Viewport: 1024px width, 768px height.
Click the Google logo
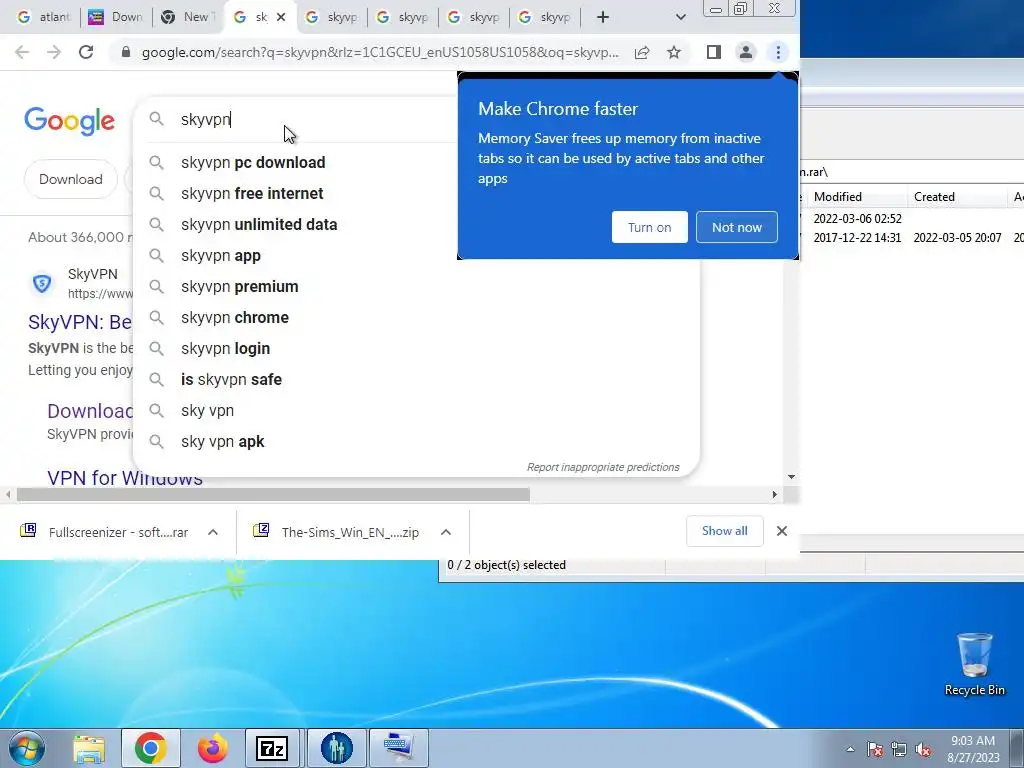(70, 121)
